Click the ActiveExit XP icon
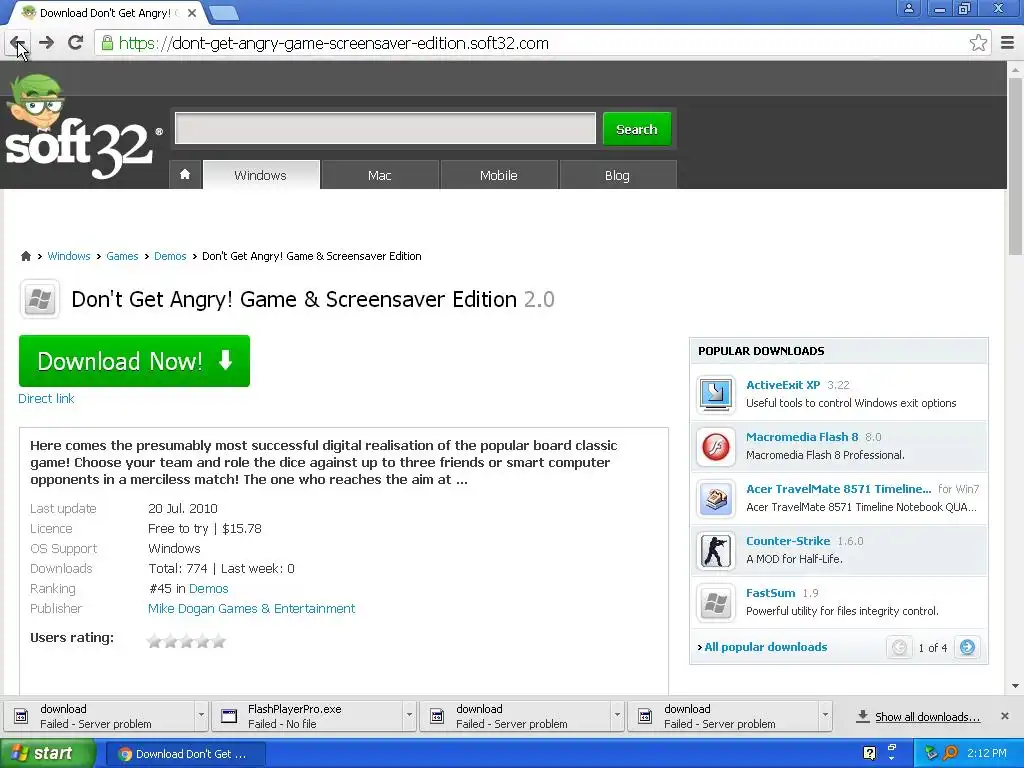 point(716,394)
